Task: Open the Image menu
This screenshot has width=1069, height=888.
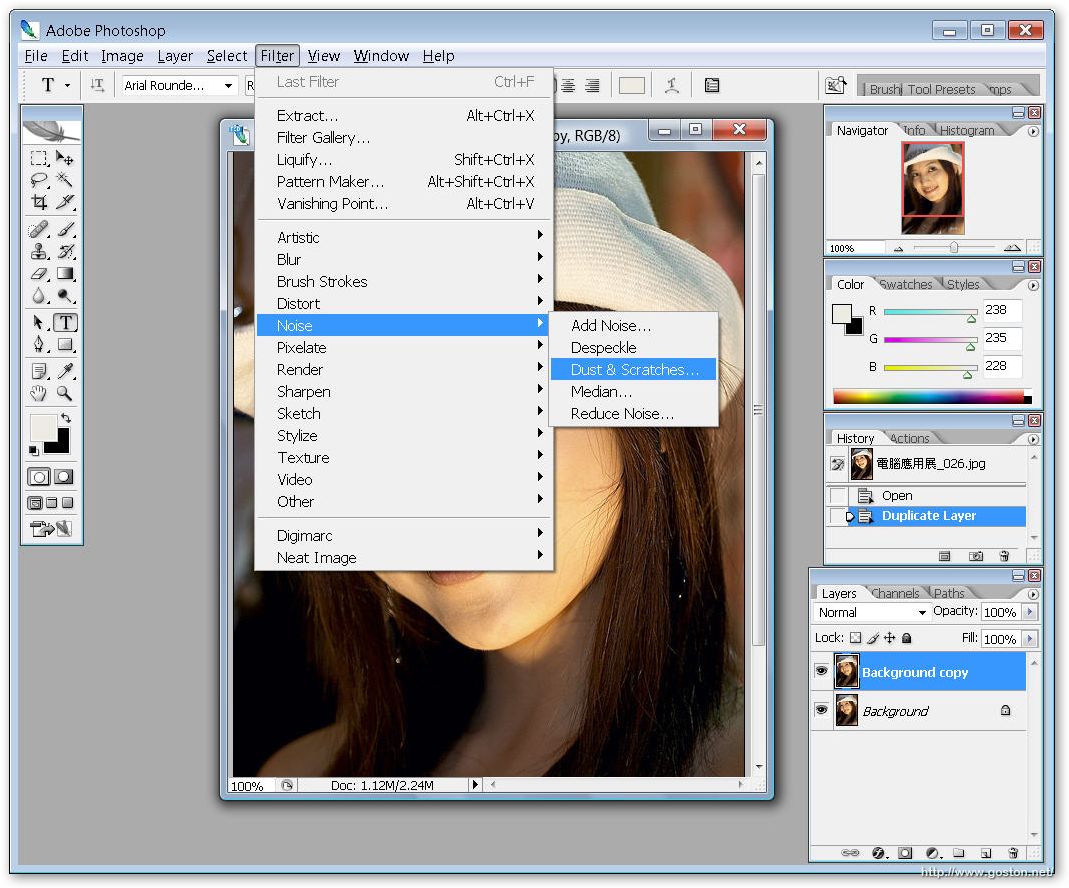Action: pyautogui.click(x=122, y=56)
